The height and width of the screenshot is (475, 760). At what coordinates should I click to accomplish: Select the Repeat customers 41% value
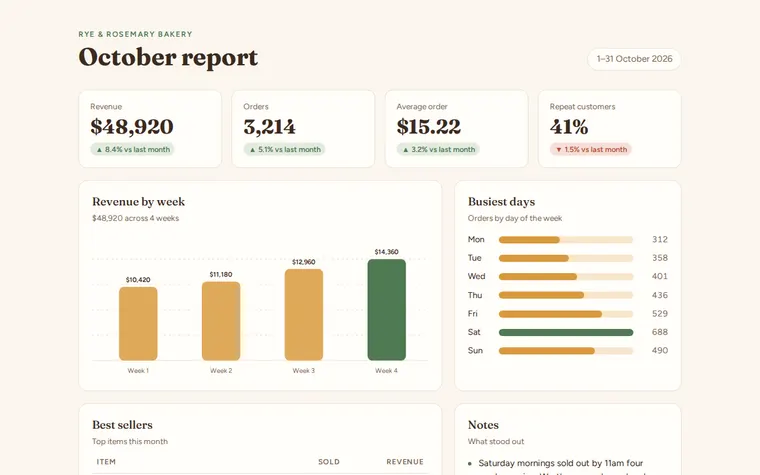569,127
